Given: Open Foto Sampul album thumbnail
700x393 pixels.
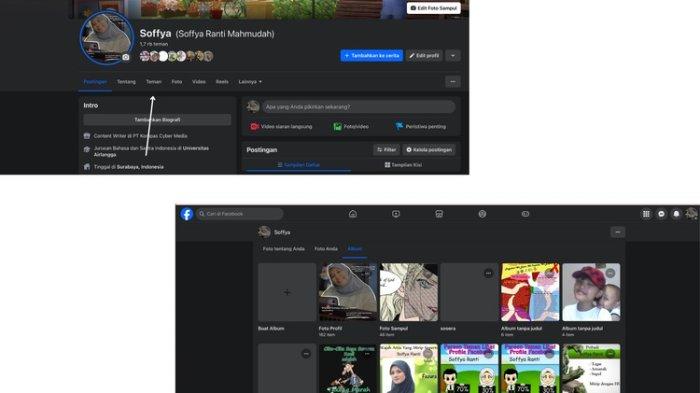Looking at the screenshot, I should click(408, 292).
